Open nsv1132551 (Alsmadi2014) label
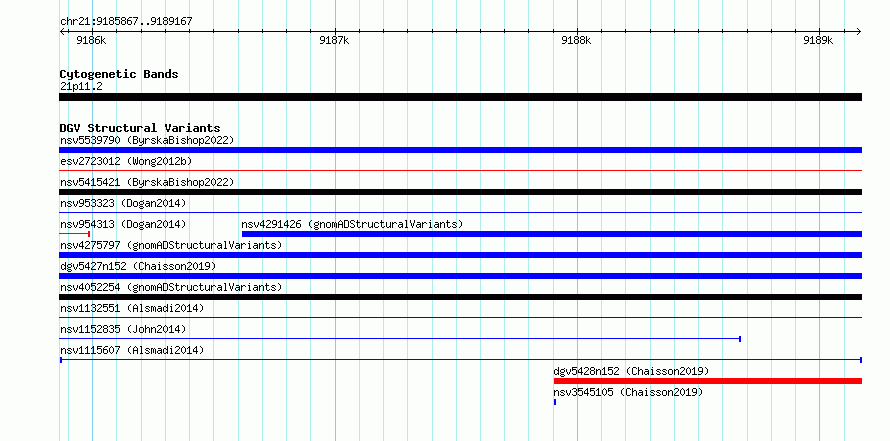This screenshot has height=441, width=890. (132, 308)
